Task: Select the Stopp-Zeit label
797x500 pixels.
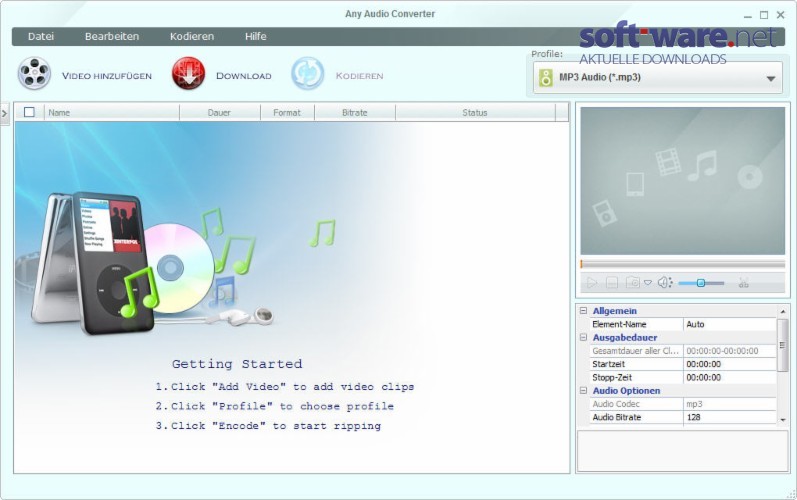Action: click(x=612, y=377)
